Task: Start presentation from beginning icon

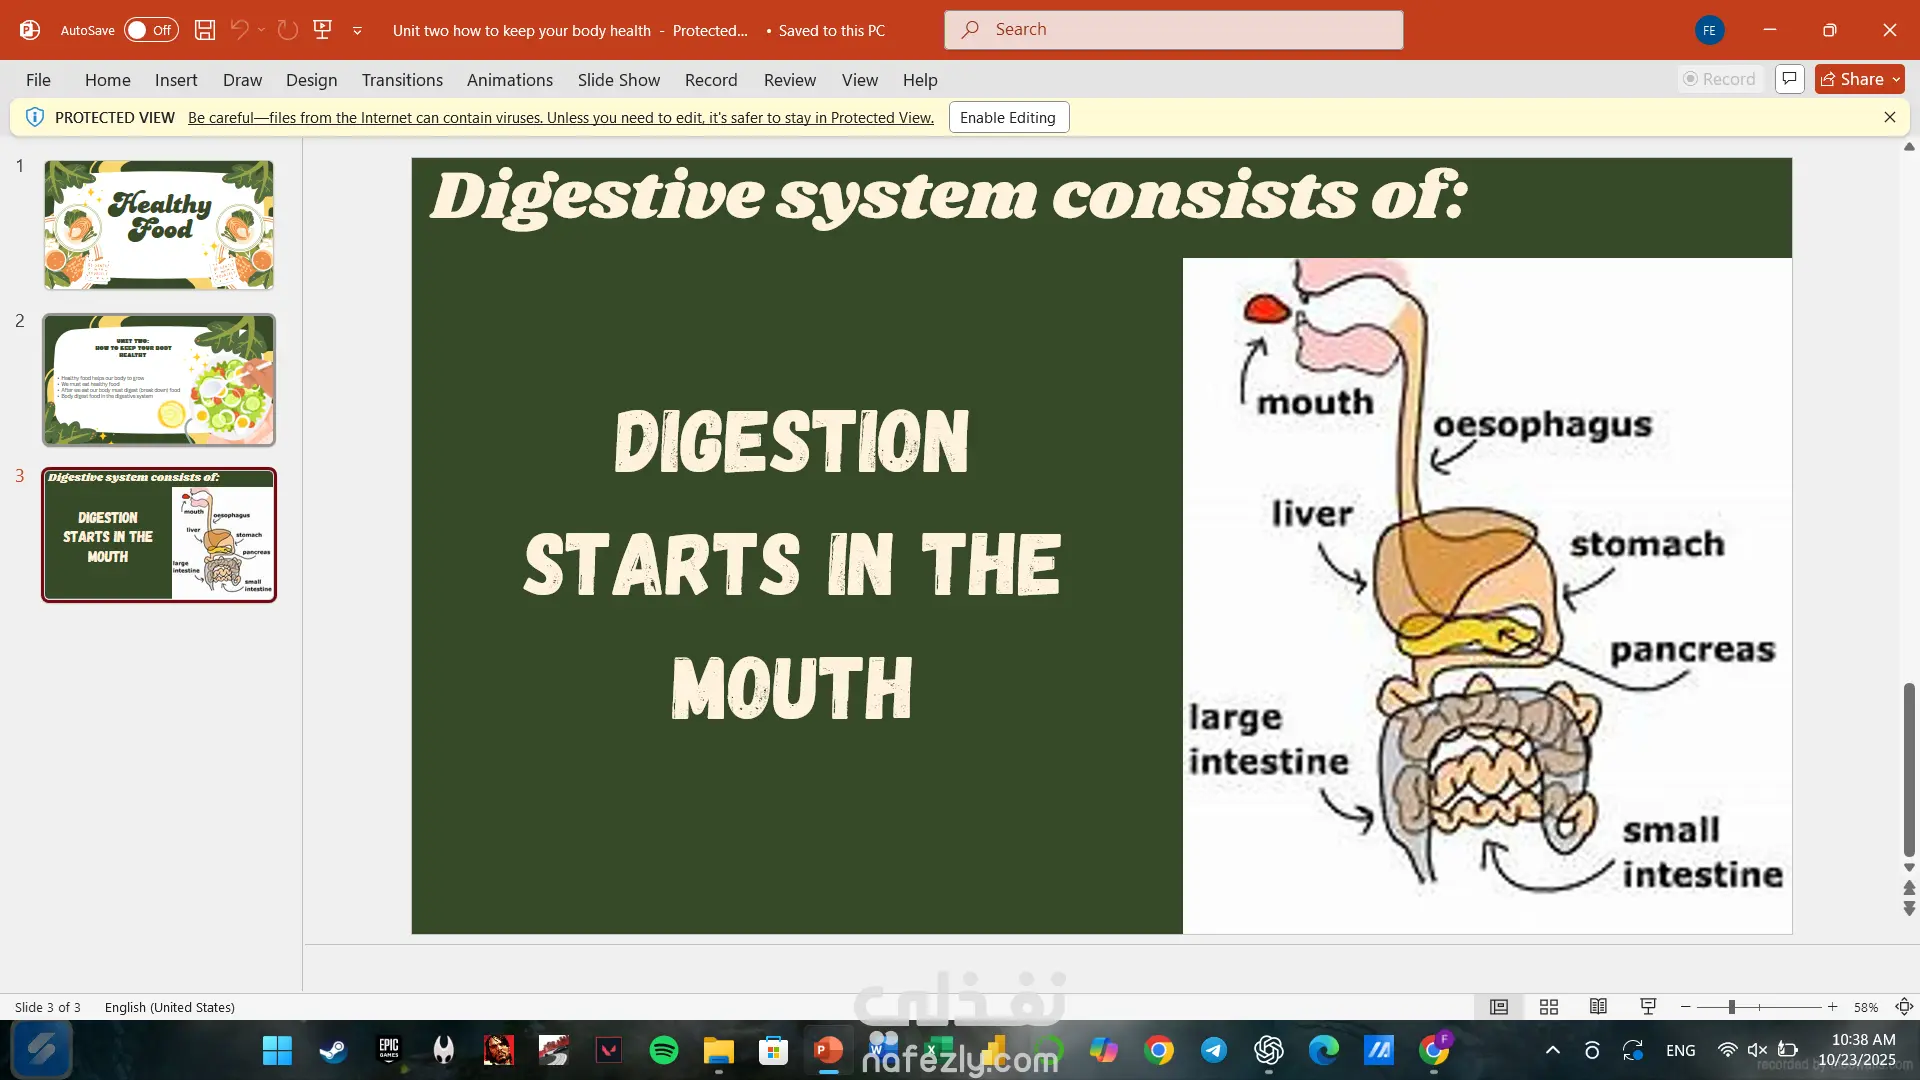Action: pyautogui.click(x=322, y=30)
